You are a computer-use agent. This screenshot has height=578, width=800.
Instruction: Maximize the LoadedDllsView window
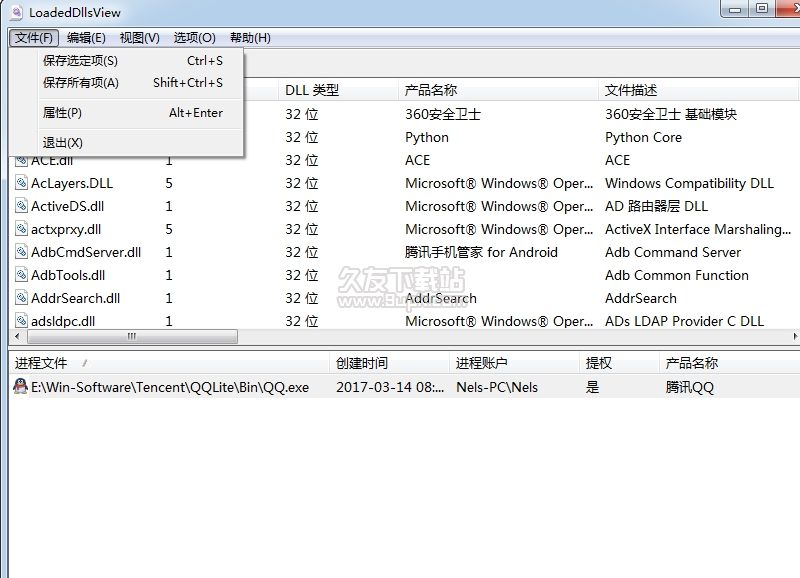pos(761,9)
